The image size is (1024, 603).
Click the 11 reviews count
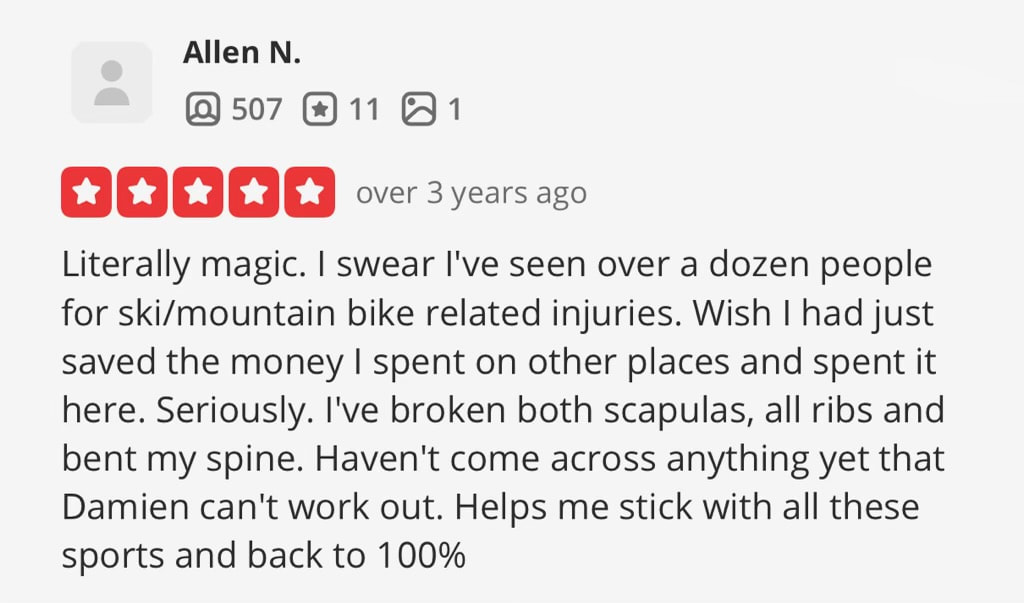tap(364, 109)
